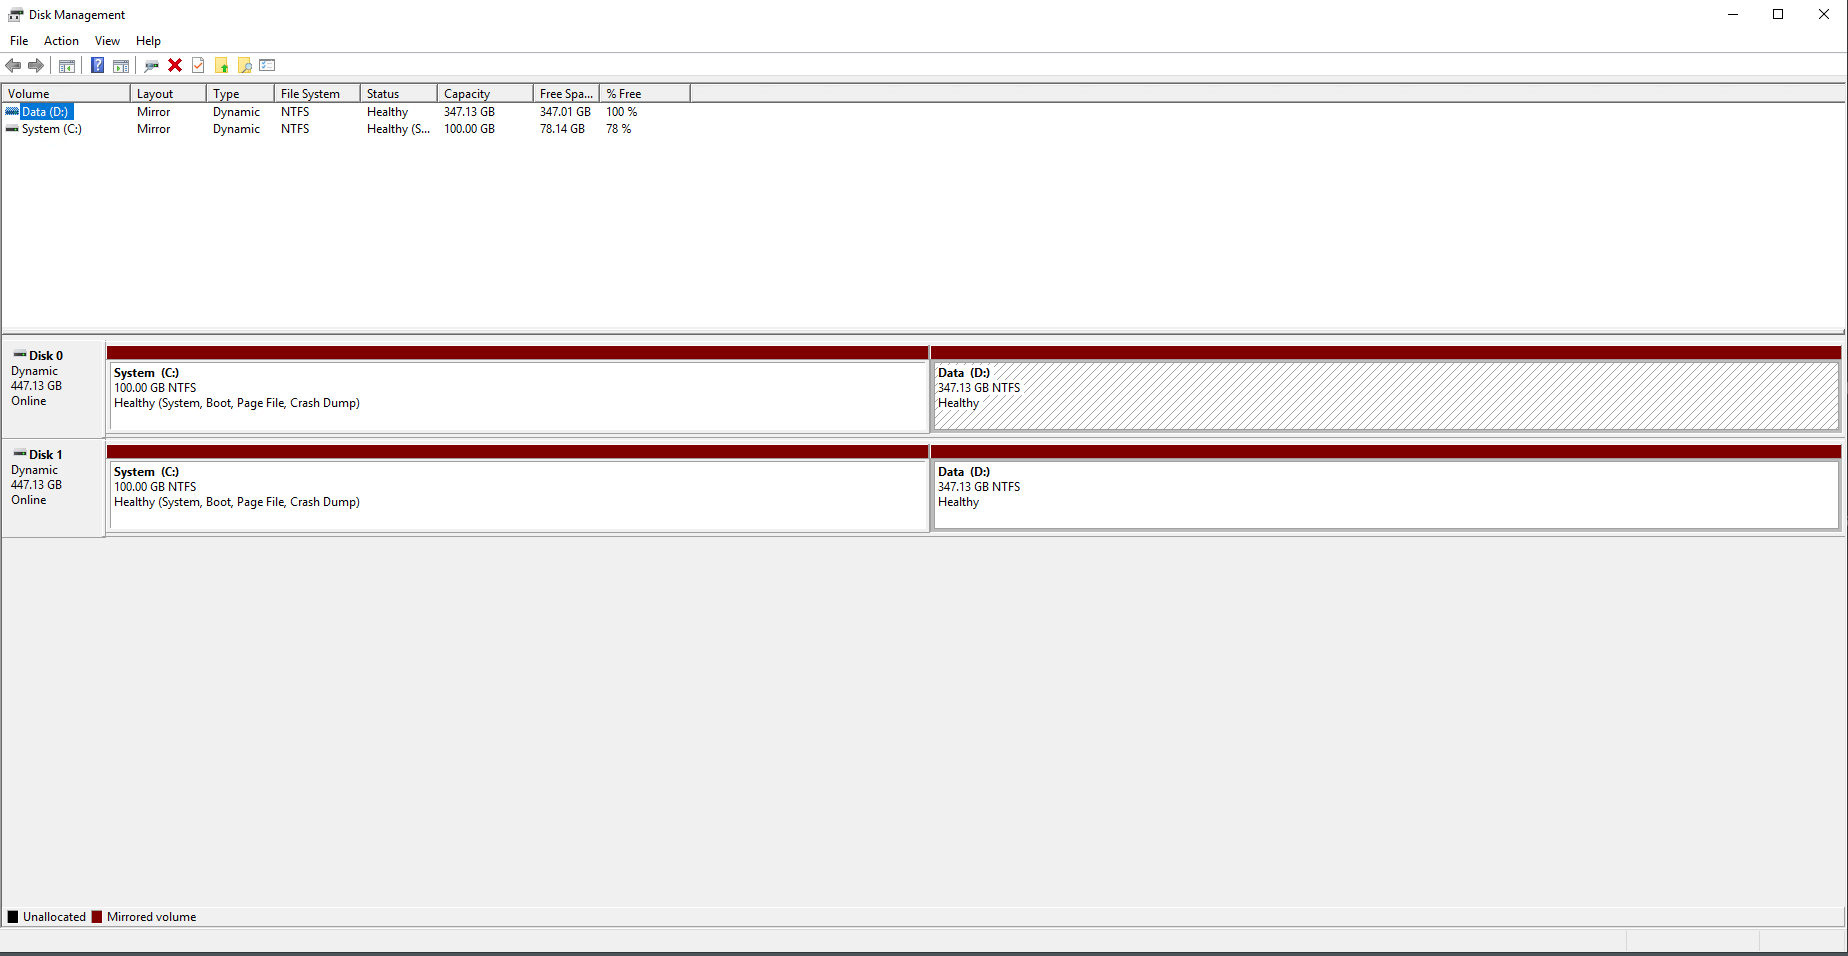This screenshot has width=1848, height=956.
Task: Open the Action menu
Action: pos(61,41)
